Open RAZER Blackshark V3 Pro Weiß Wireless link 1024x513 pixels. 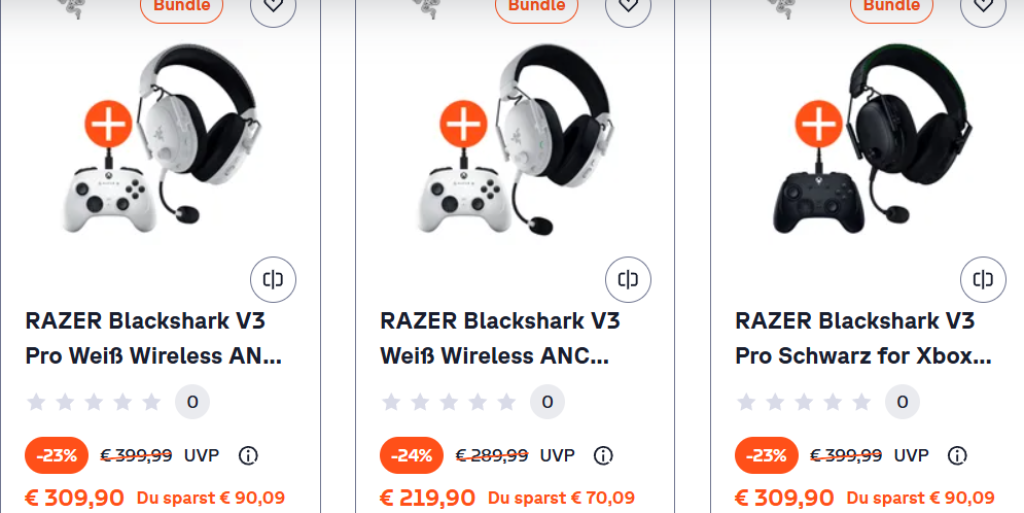click(x=154, y=338)
